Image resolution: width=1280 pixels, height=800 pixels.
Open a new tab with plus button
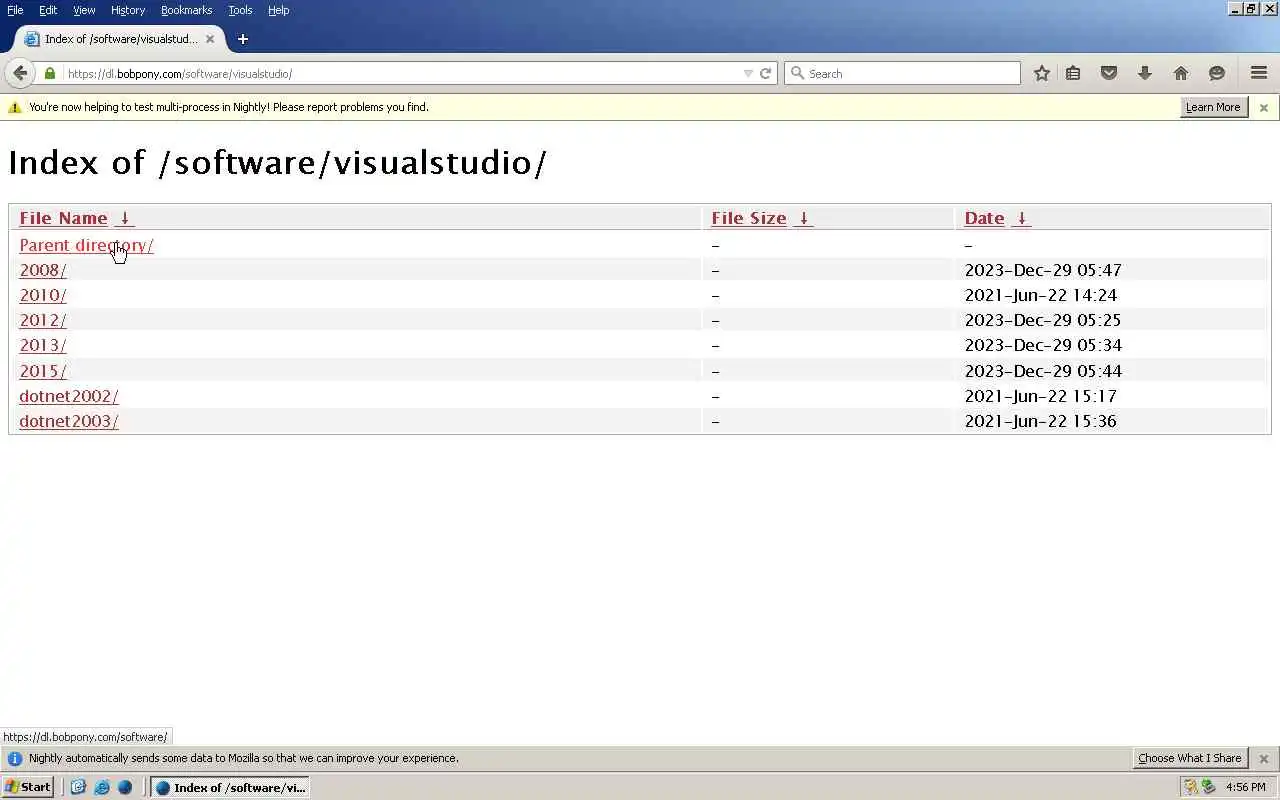242,39
